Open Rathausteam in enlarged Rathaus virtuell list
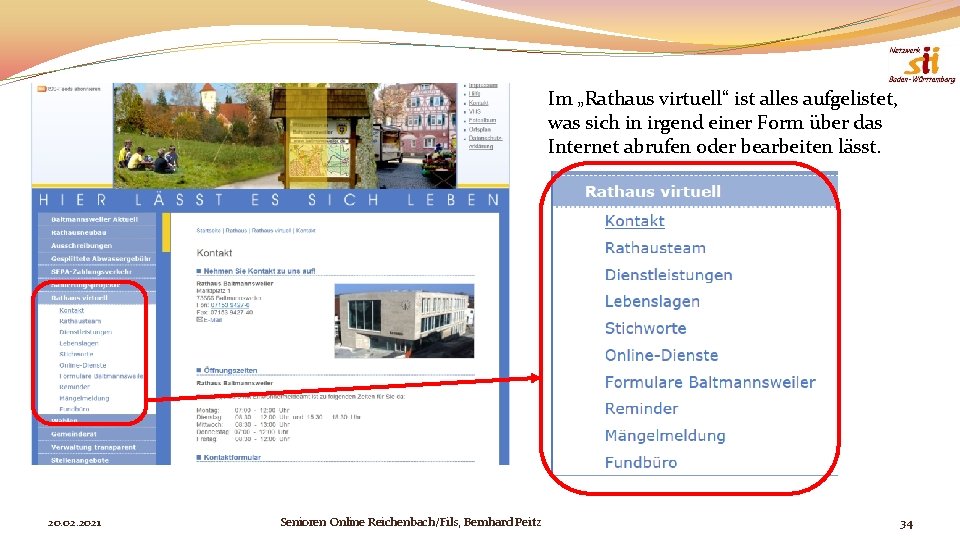This screenshot has width=960, height=540. point(655,248)
